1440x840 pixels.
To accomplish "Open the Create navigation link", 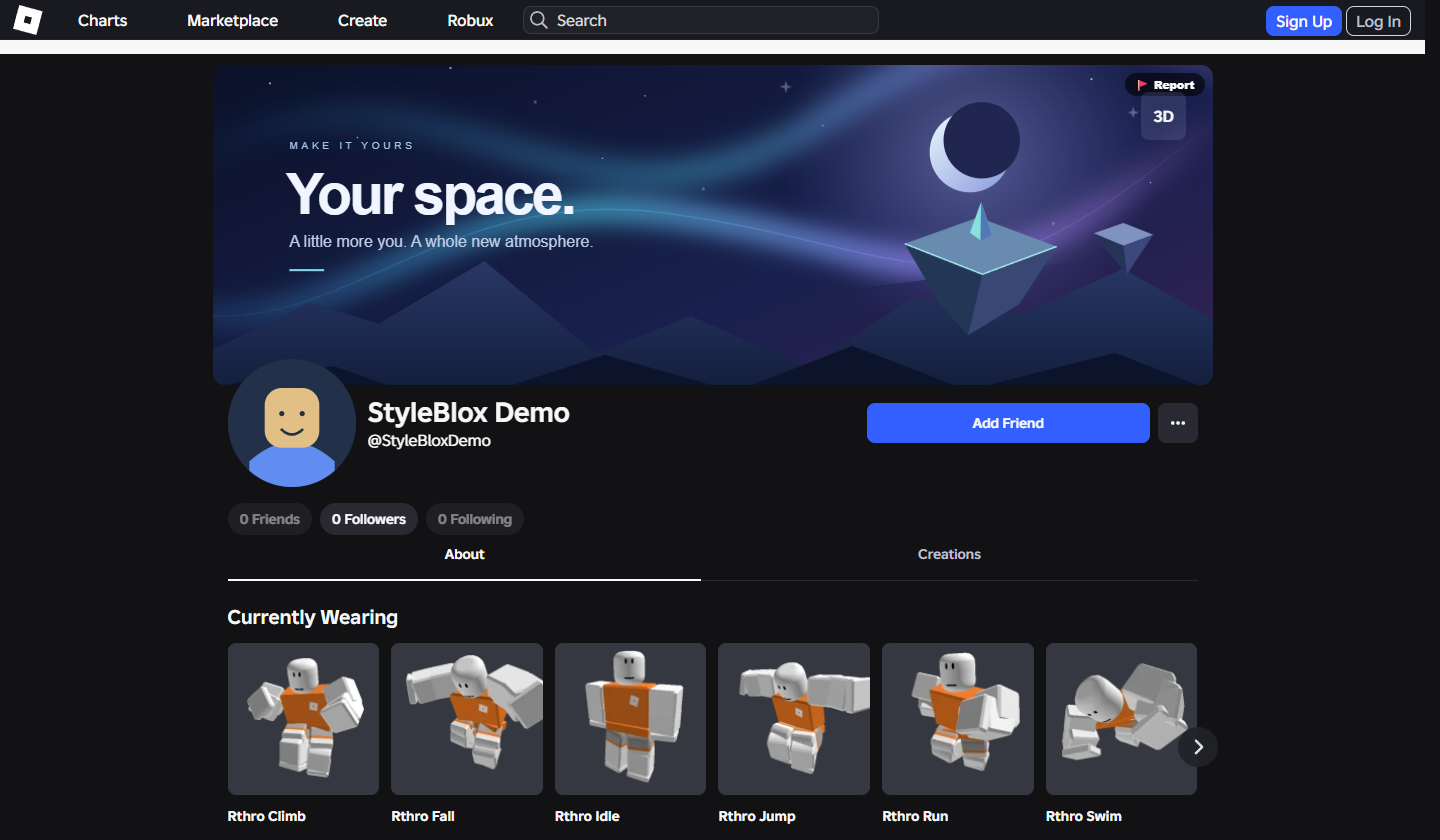I will pos(362,20).
